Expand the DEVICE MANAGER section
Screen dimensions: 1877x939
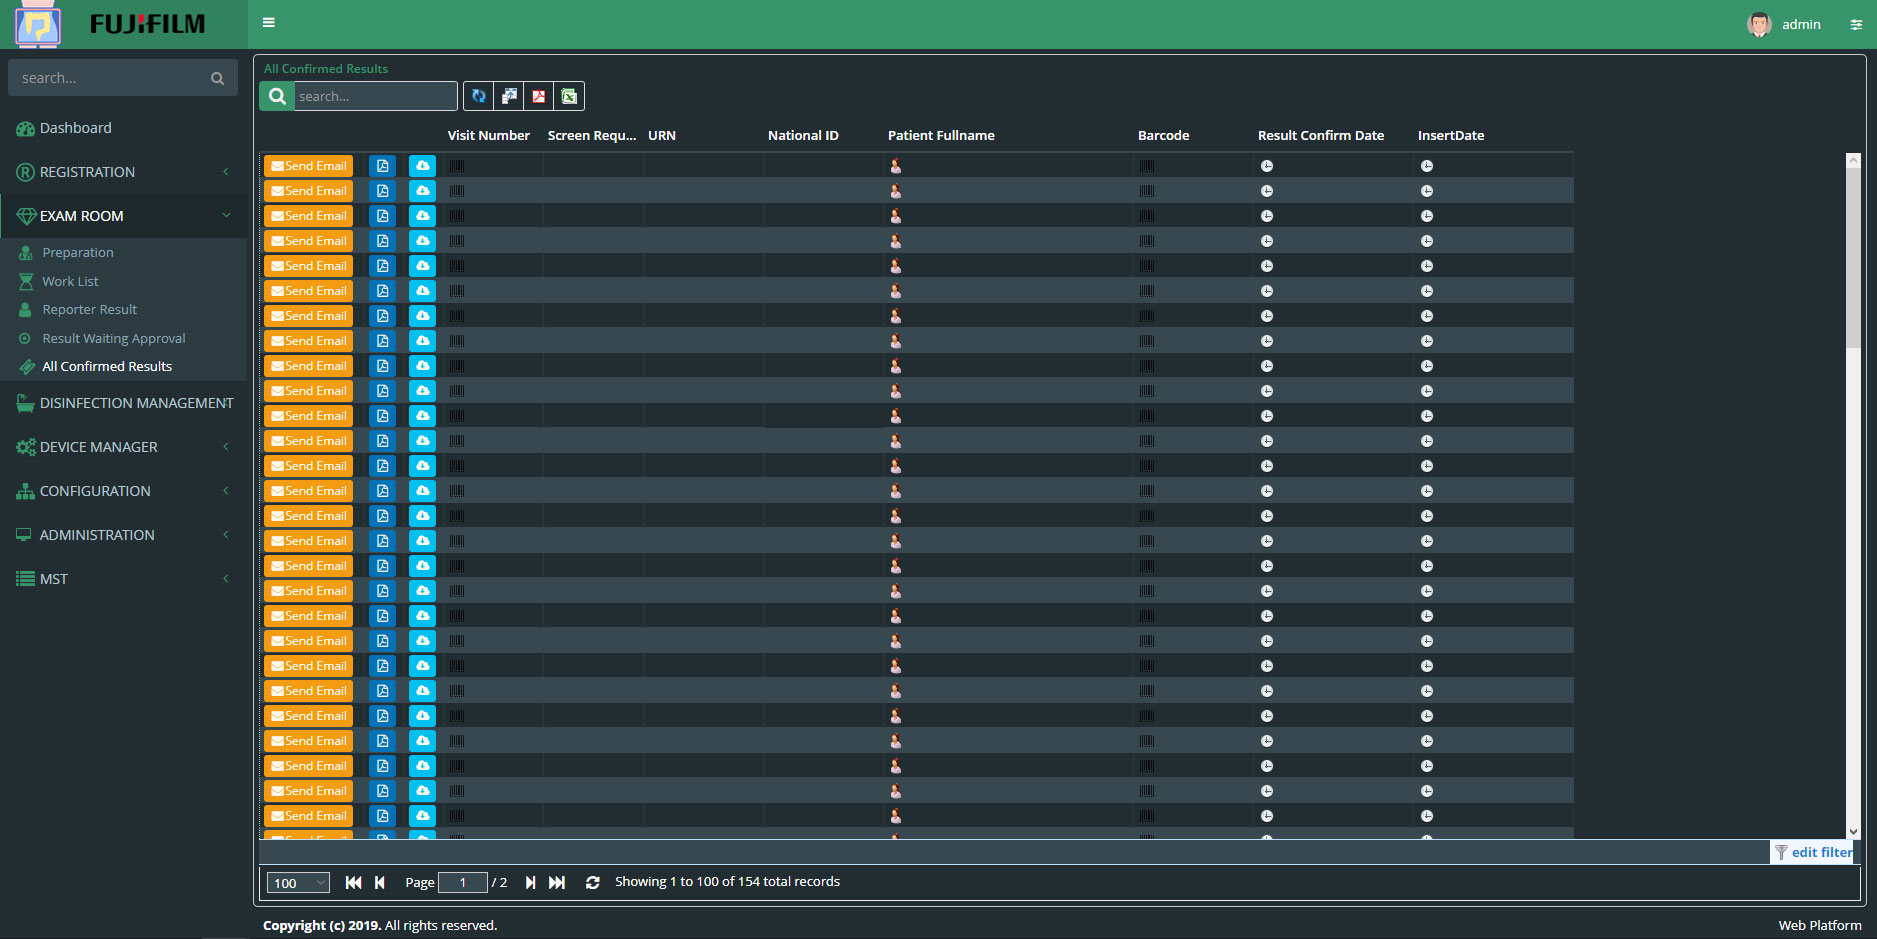click(x=123, y=447)
